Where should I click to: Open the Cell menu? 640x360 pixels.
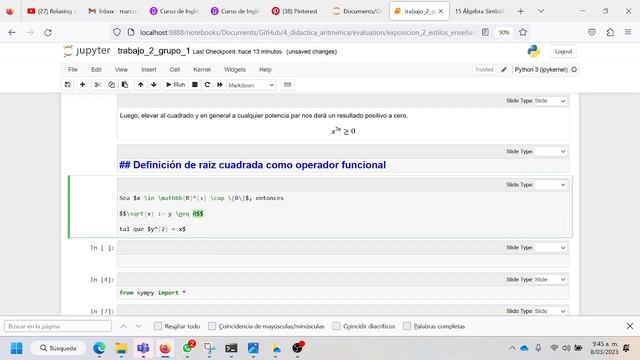(175, 69)
